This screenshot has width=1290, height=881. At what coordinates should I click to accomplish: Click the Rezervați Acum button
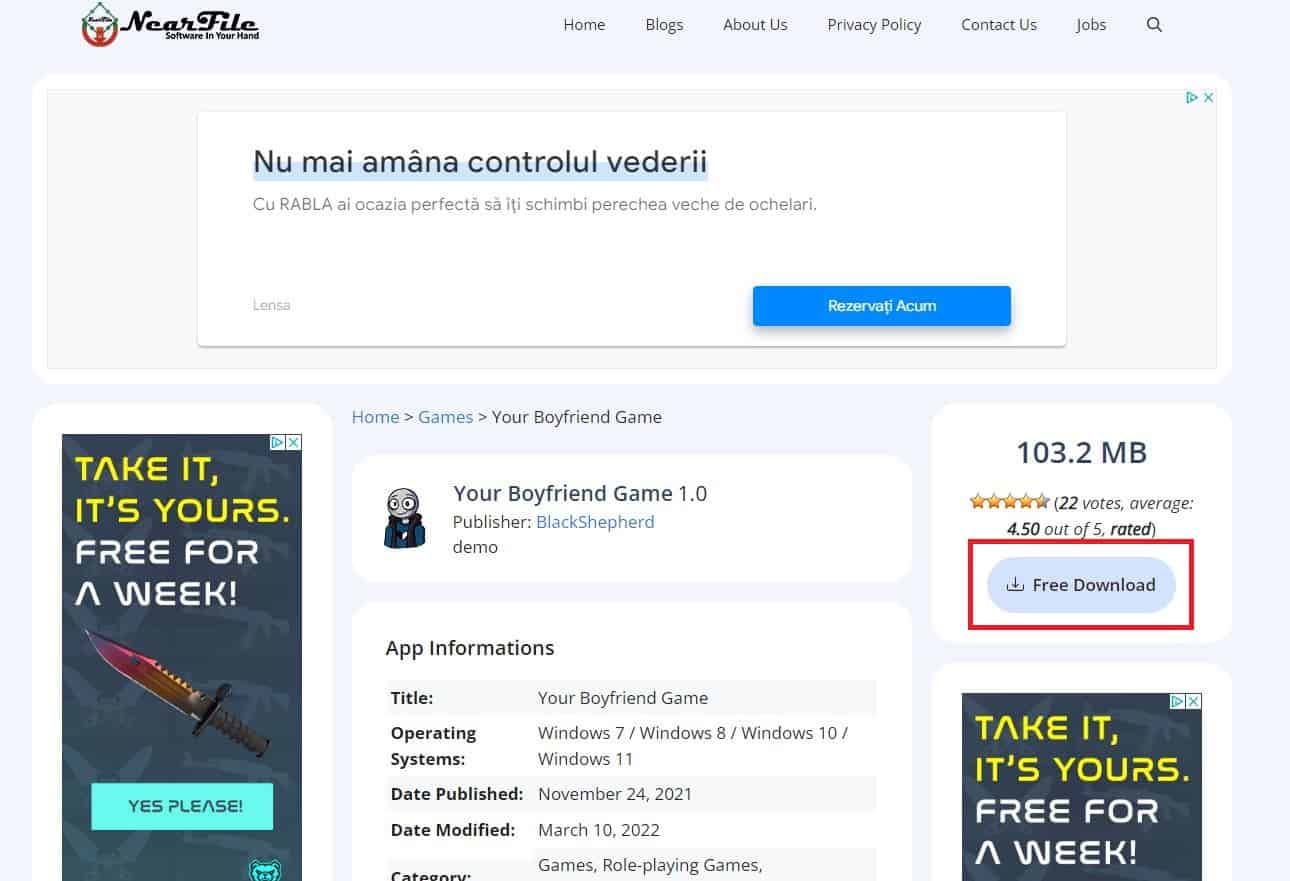click(882, 306)
